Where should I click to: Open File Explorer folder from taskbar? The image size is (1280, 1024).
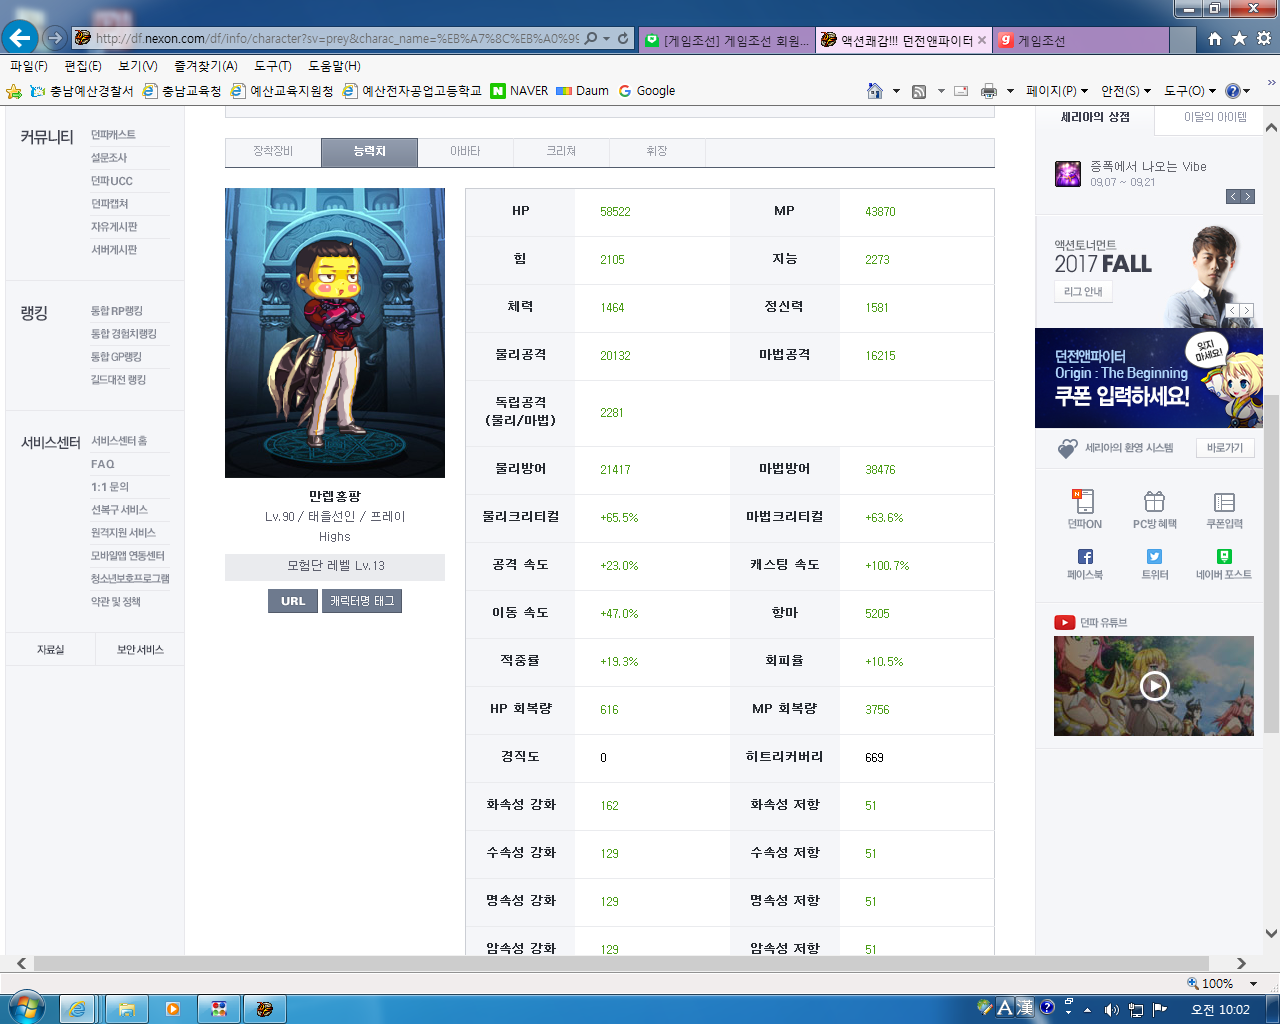coord(126,1009)
